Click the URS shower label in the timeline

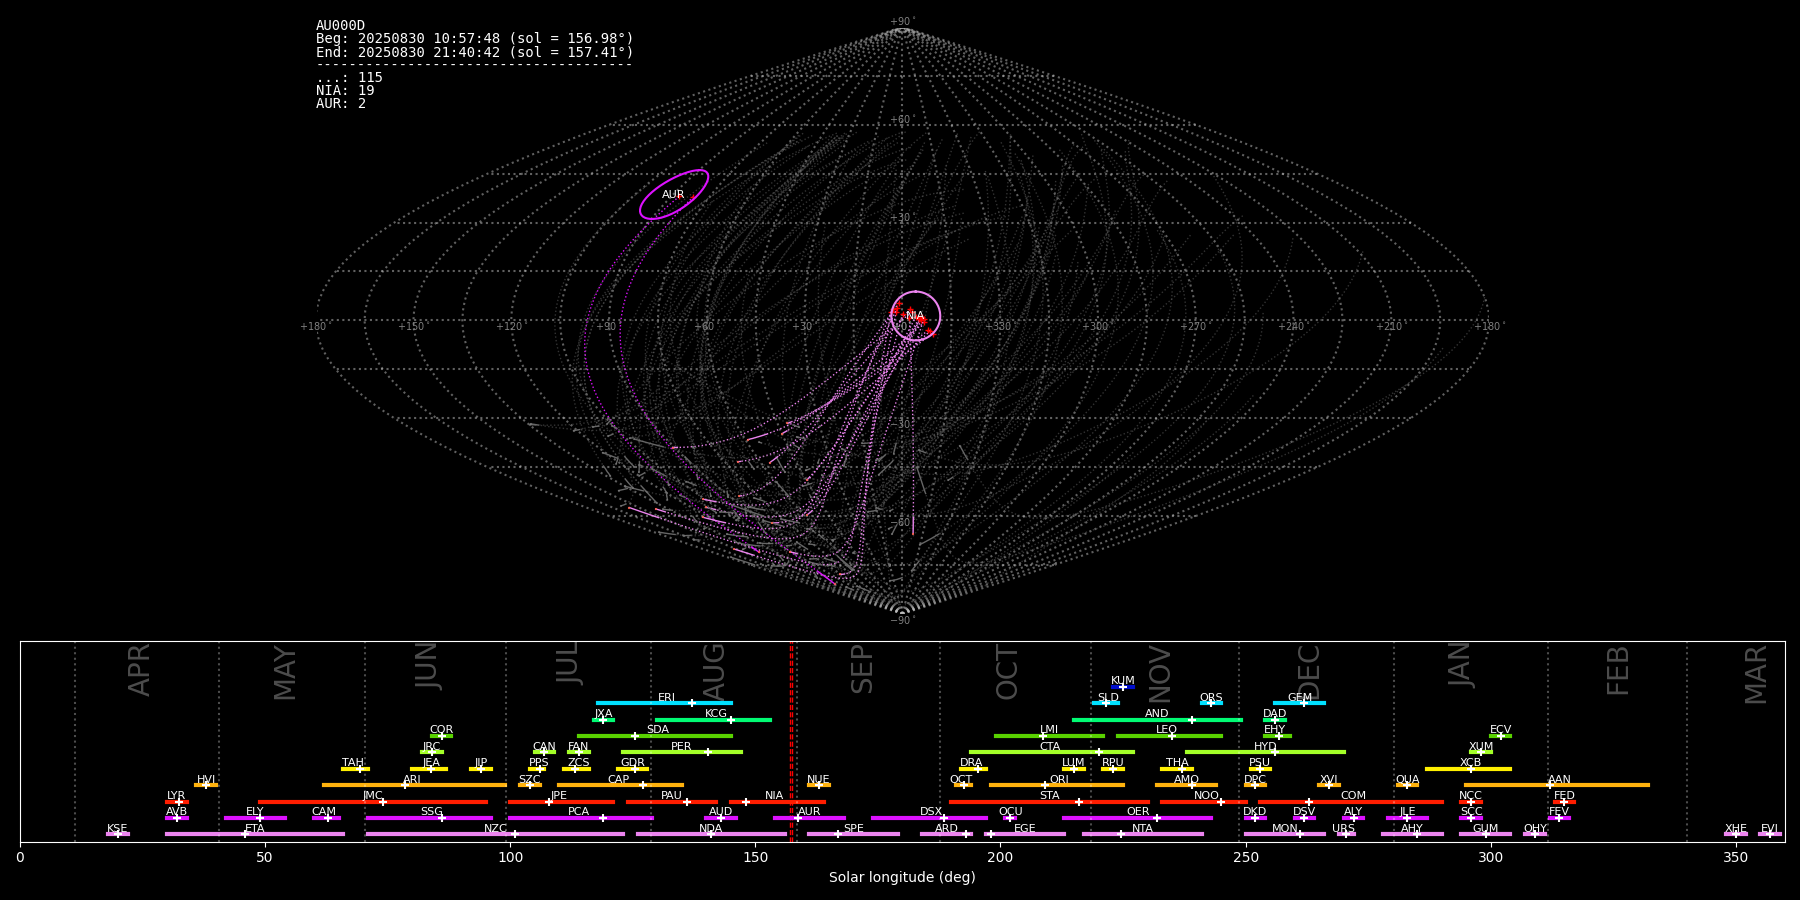(1343, 829)
